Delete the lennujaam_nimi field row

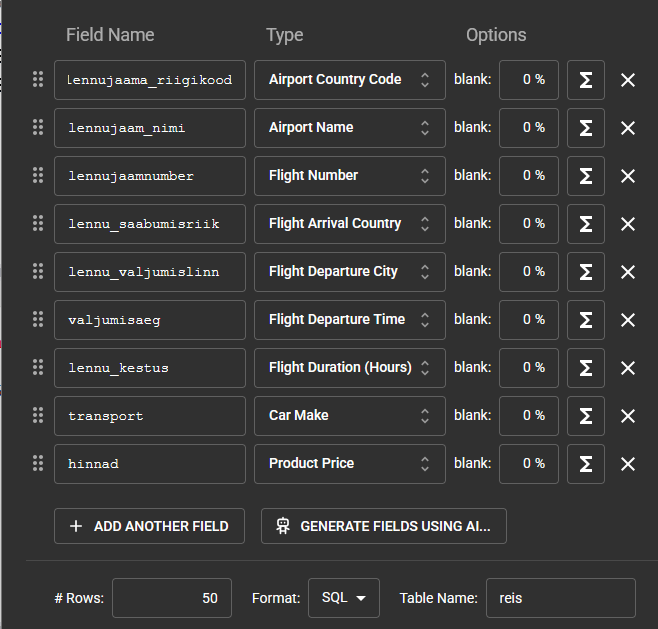pos(628,128)
